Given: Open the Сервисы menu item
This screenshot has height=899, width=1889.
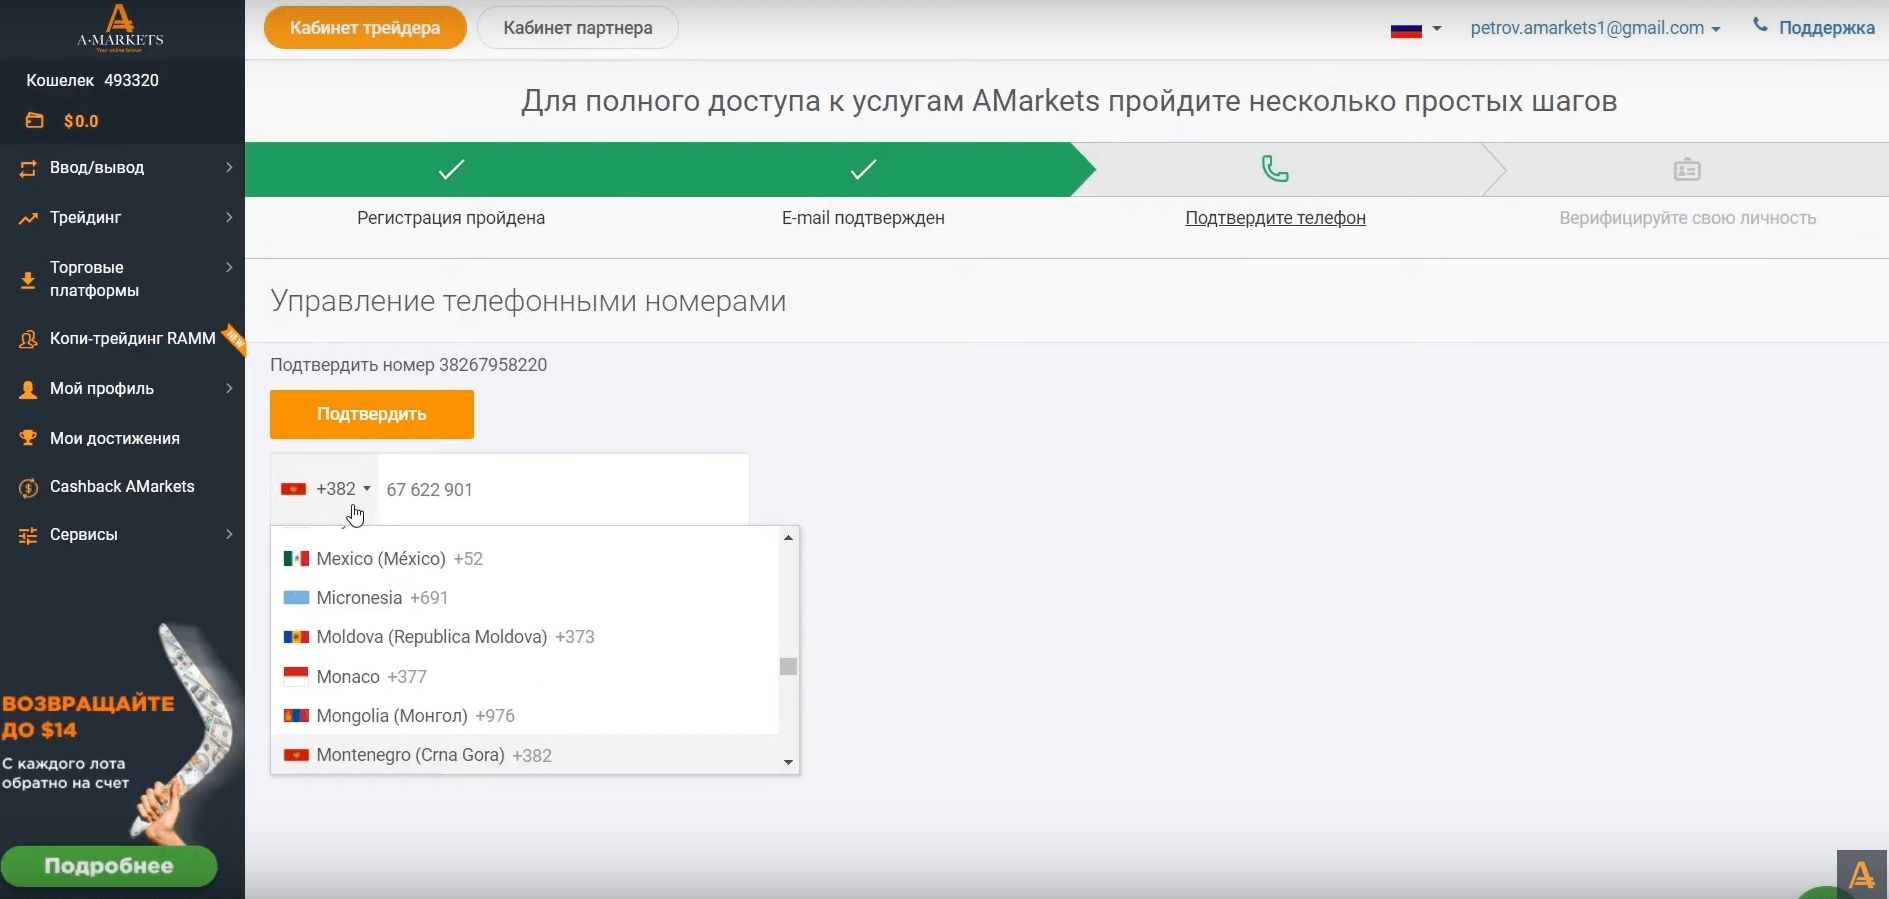Looking at the screenshot, I should 122,535.
